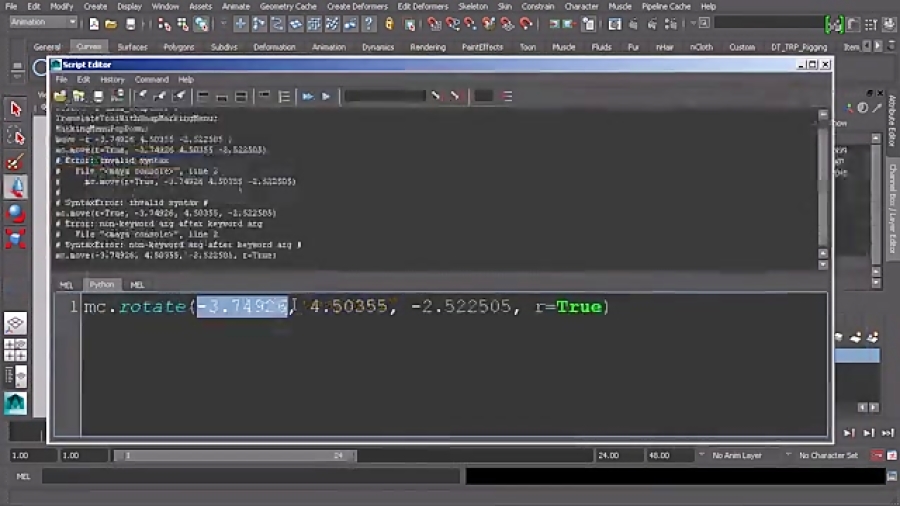This screenshot has height=506, width=900.
Task: Click Script Editor Open Script icon
Action: pos(60,96)
